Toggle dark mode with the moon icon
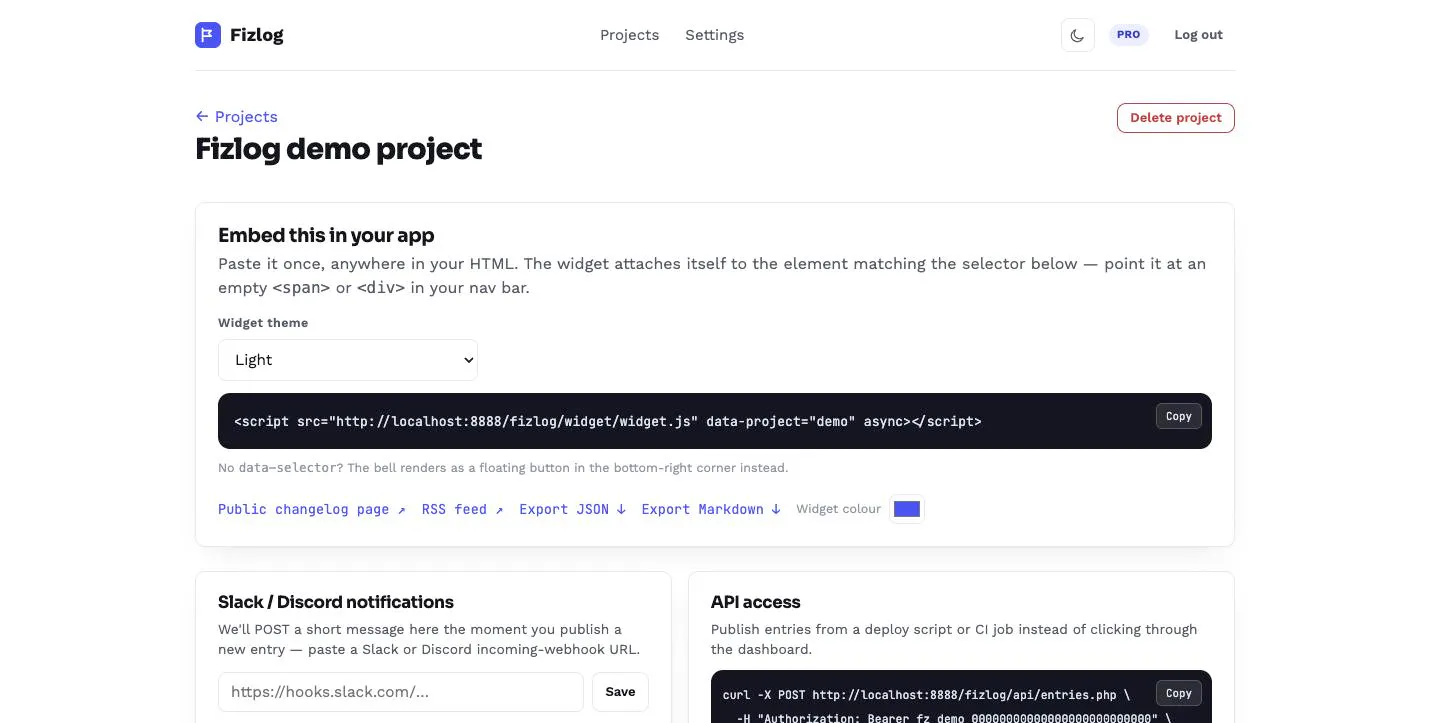The height and width of the screenshot is (723, 1430). click(1077, 35)
